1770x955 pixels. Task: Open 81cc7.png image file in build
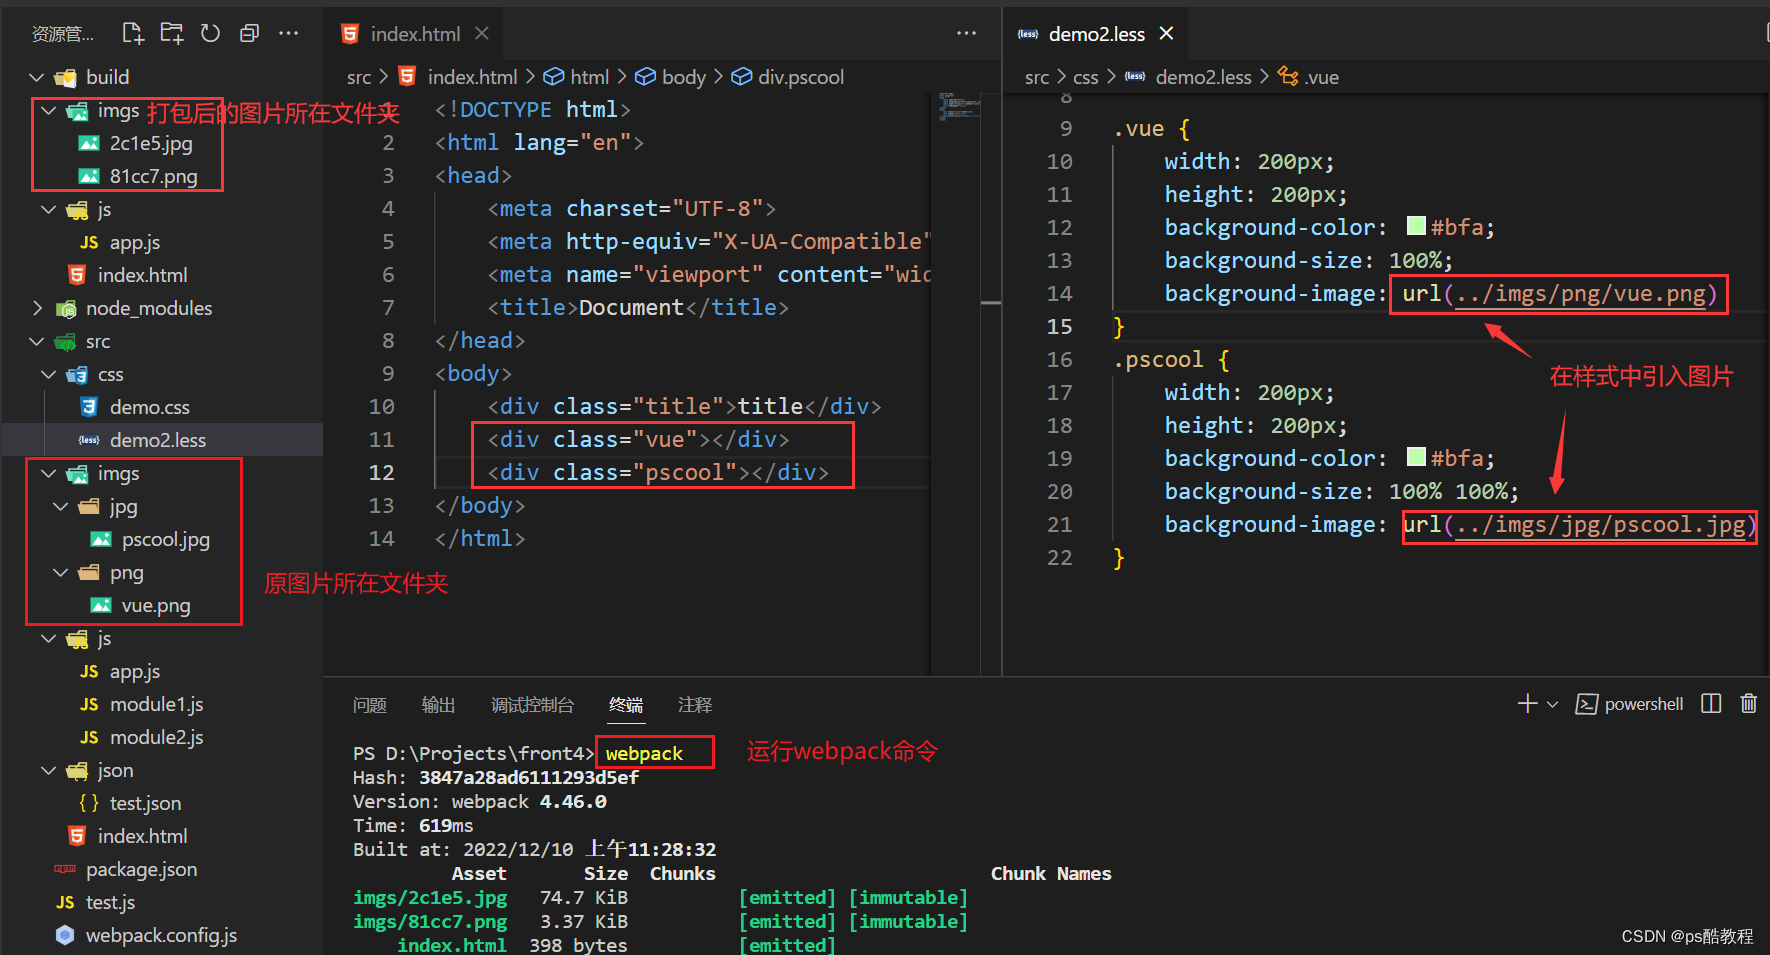(x=153, y=176)
